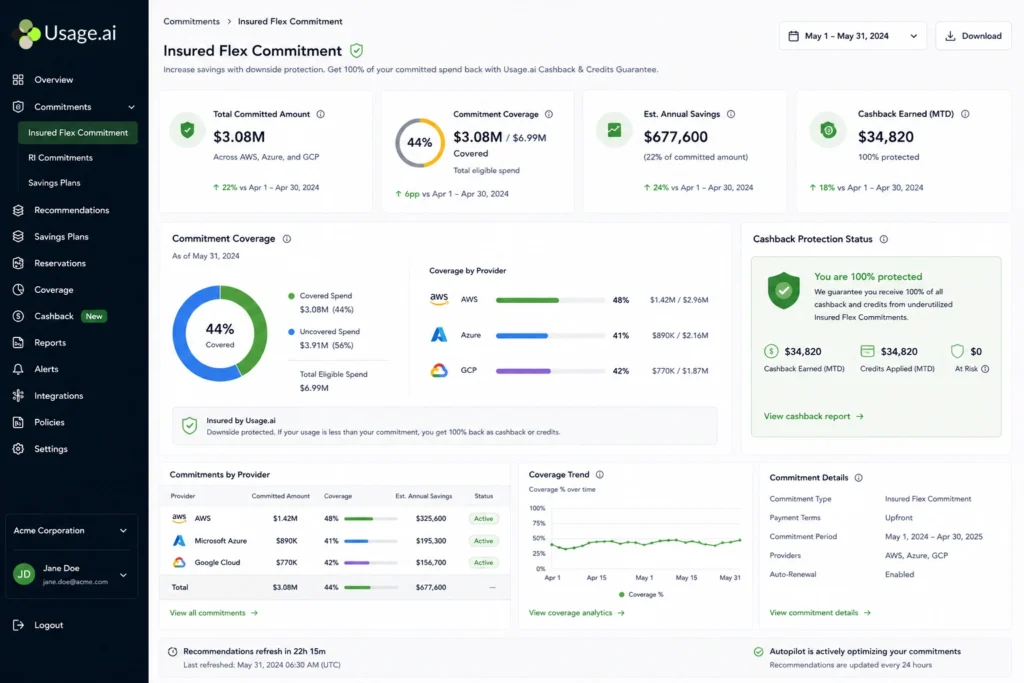Navigate to Reservations
Image resolution: width=1024 pixels, height=683 pixels.
[60, 263]
